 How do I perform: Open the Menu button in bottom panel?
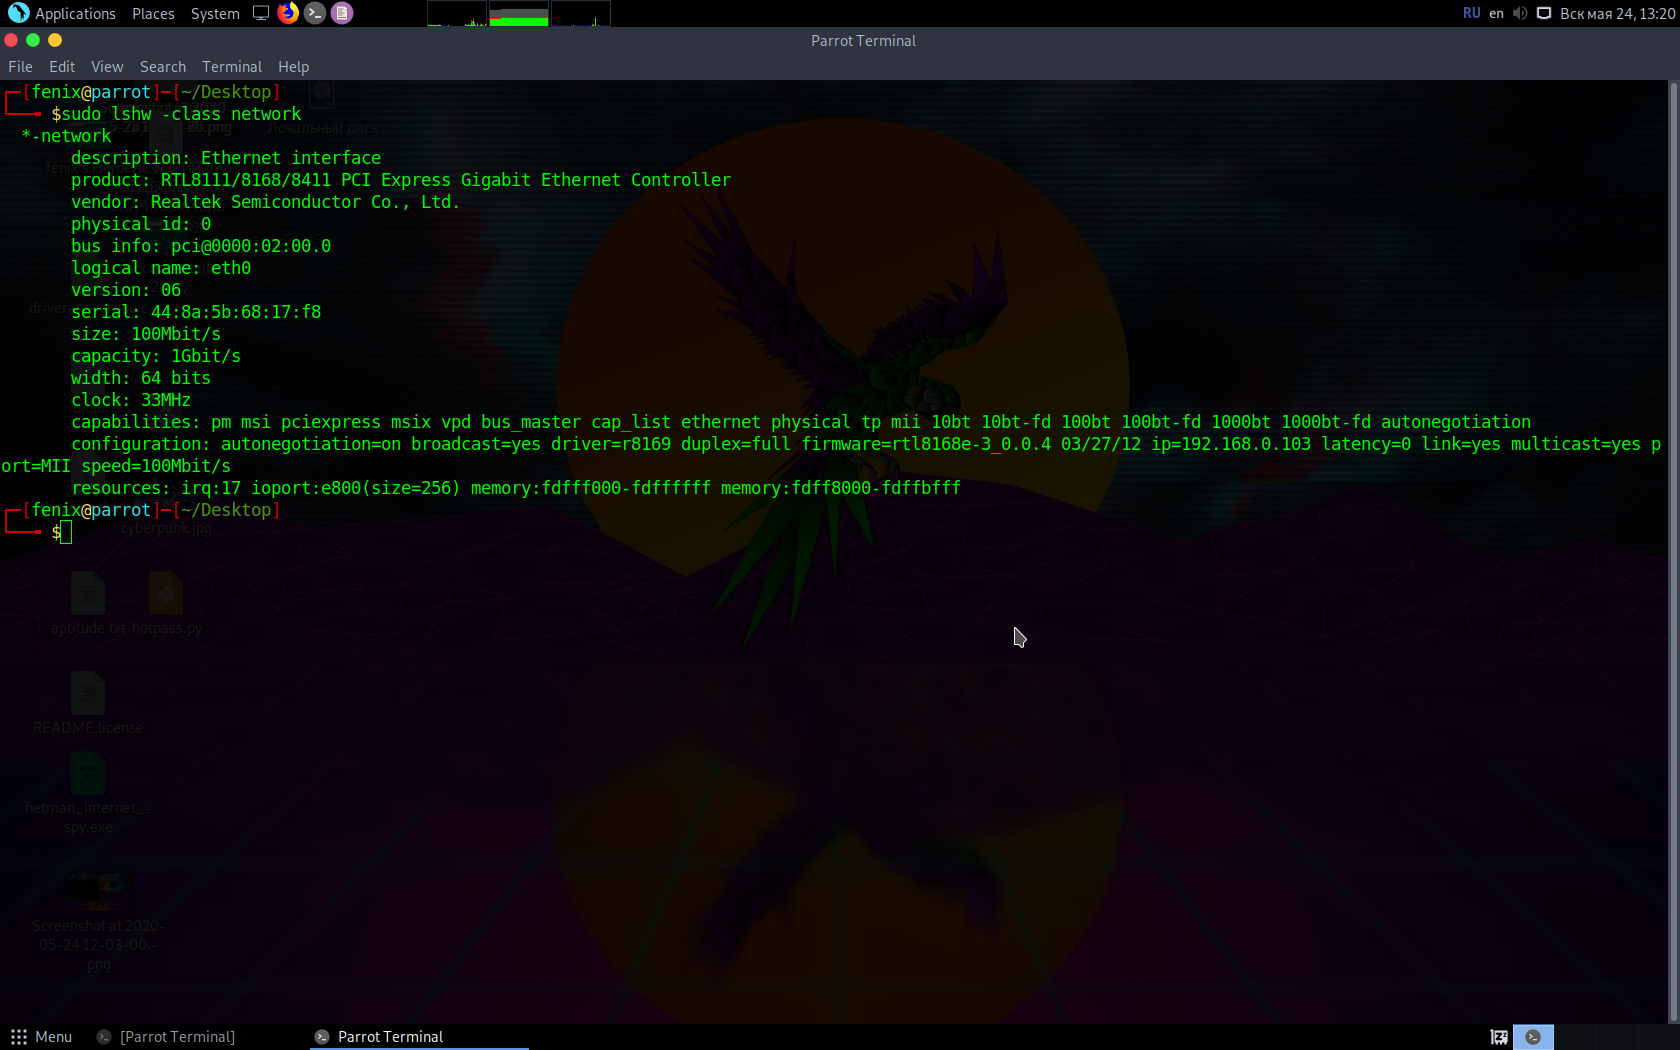click(41, 1037)
